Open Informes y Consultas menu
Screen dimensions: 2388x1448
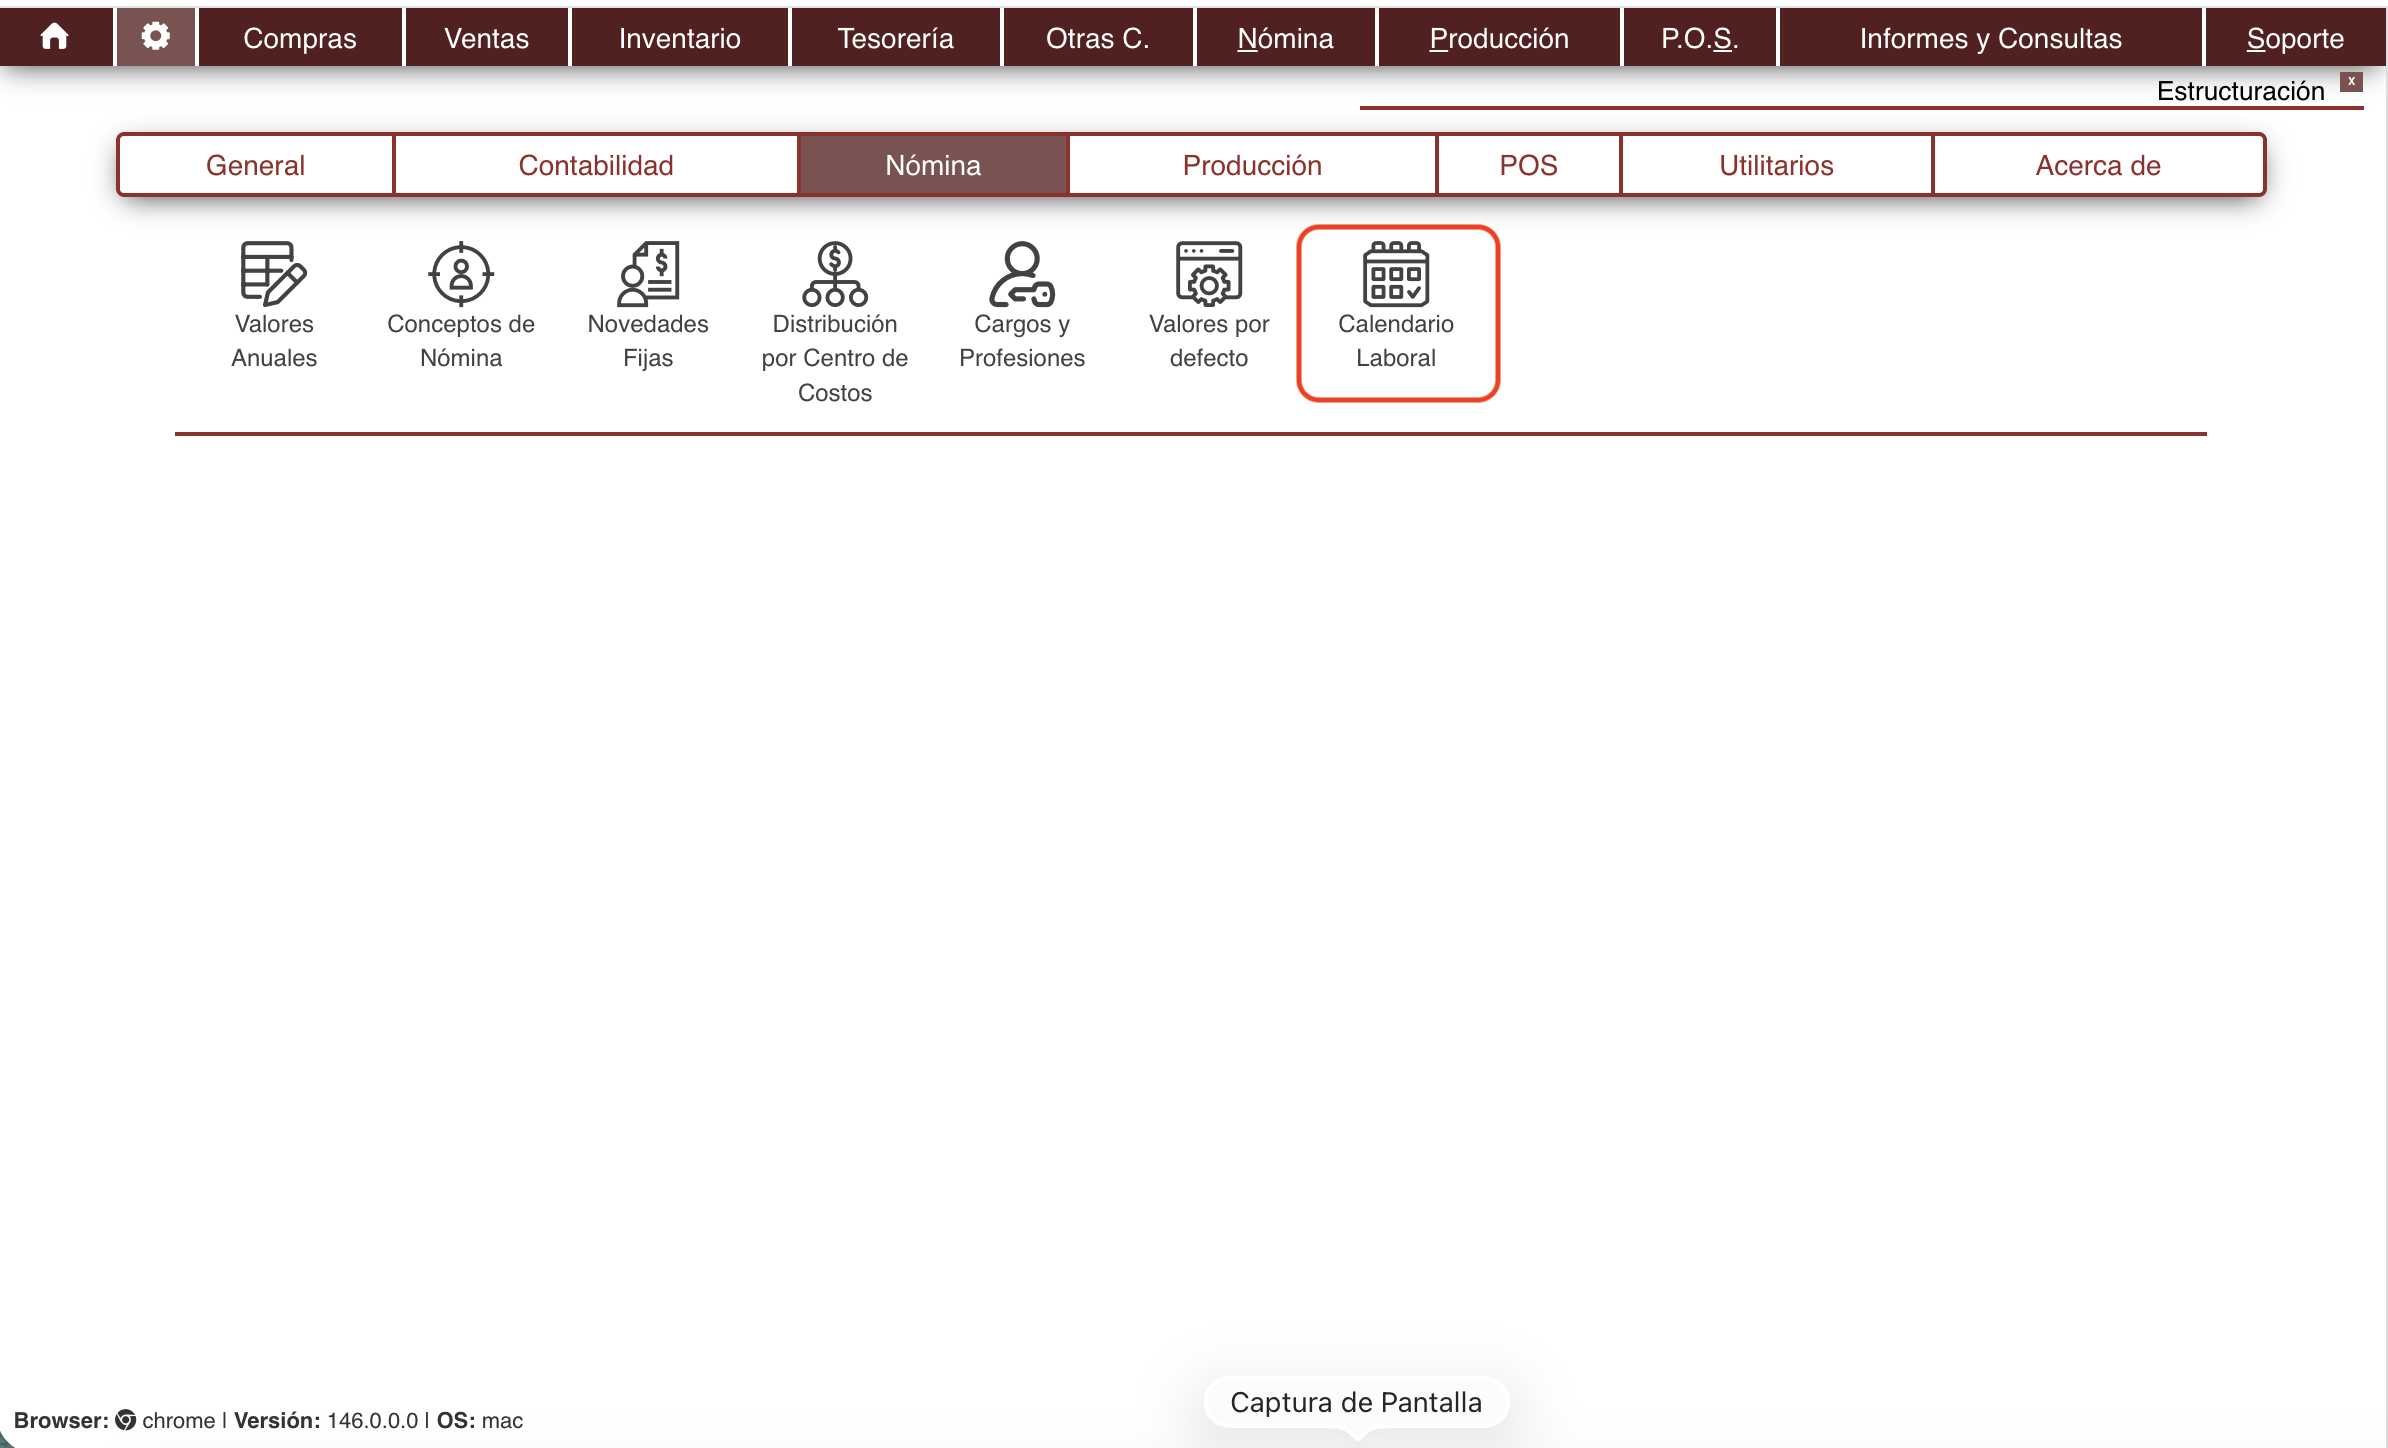(1989, 38)
